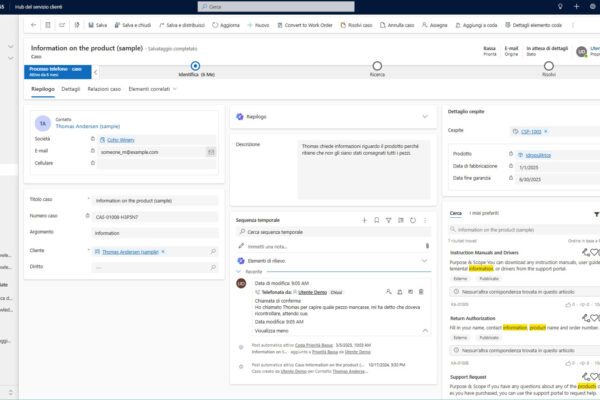Favorite Instruction Manuals and Drivers article
The height and width of the screenshot is (400, 600).
tap(593, 252)
